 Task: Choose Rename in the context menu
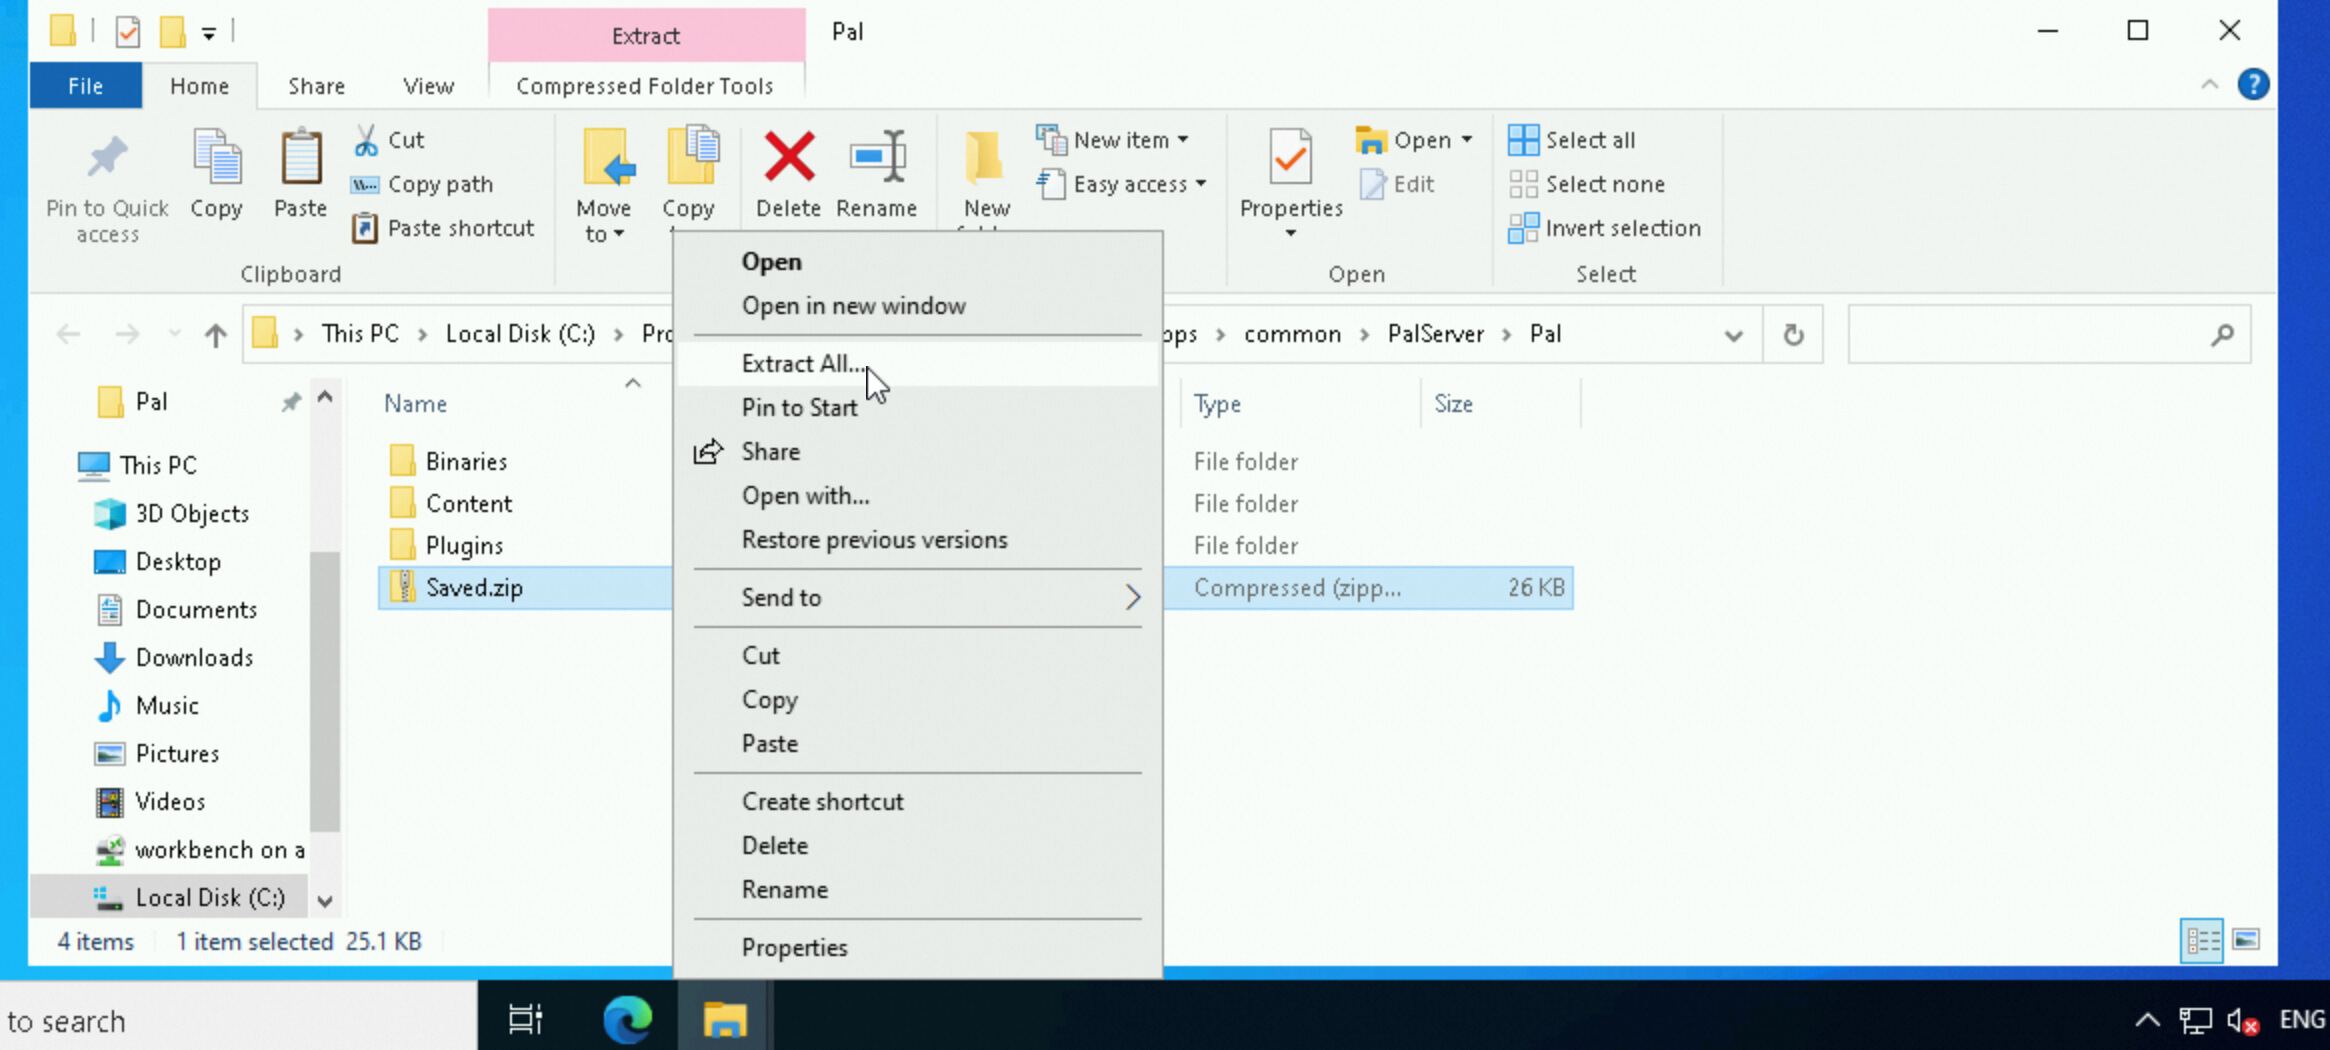917,889
